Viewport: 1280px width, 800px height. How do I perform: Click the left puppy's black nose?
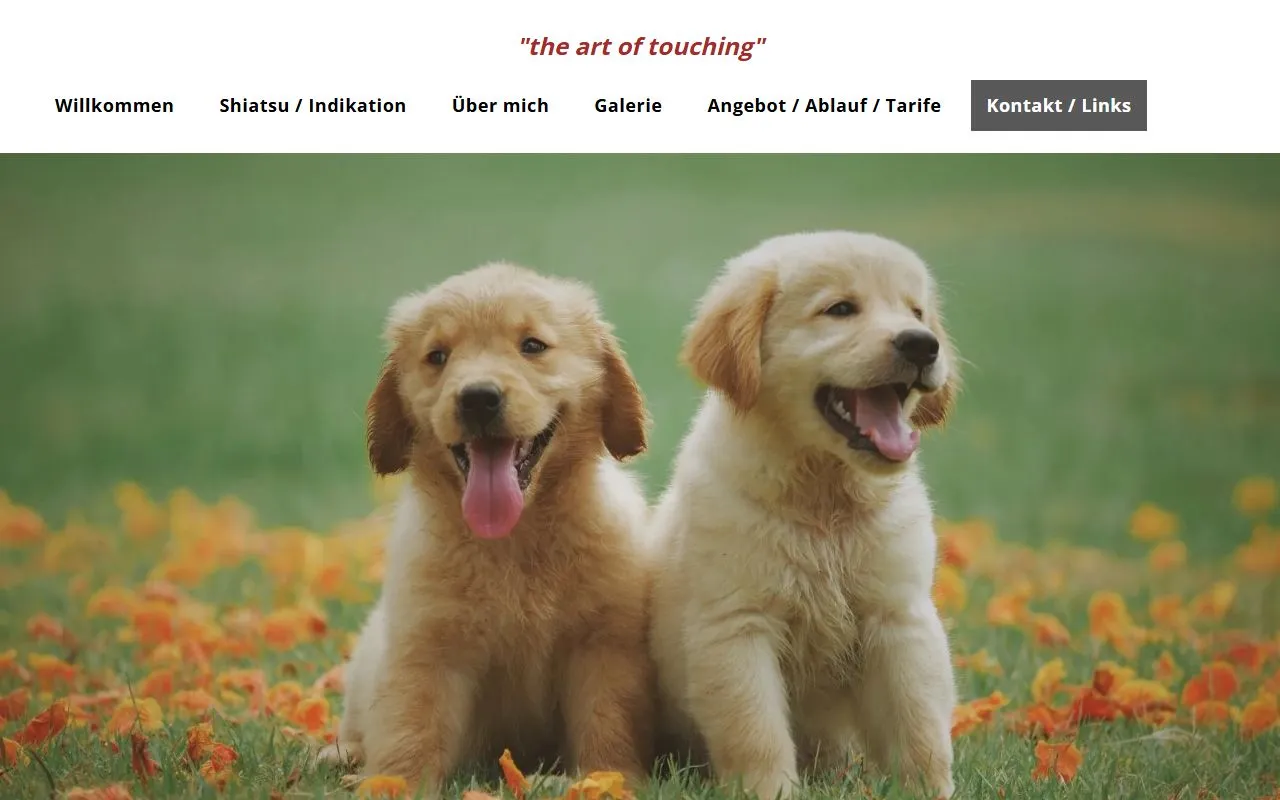point(480,402)
